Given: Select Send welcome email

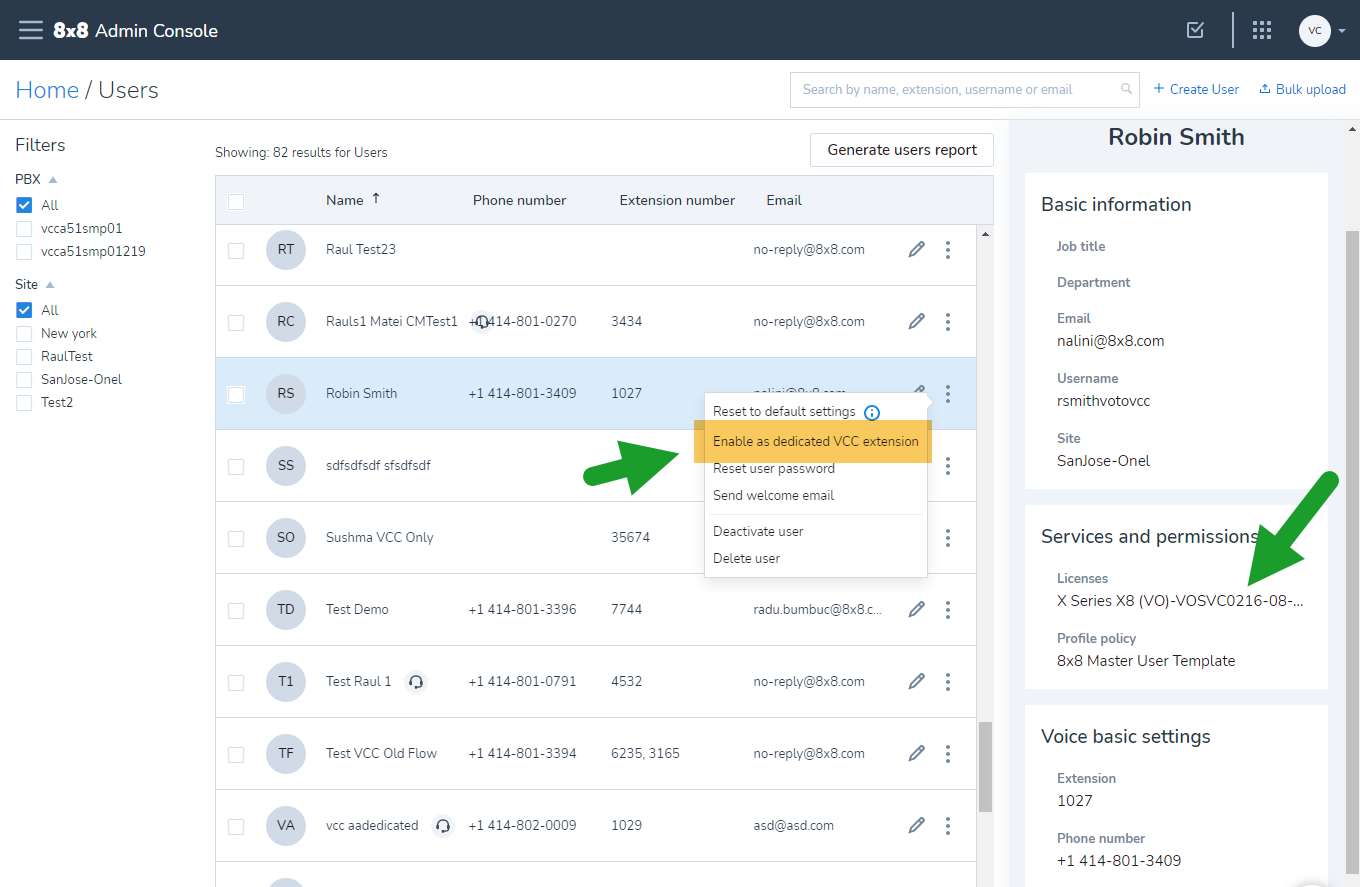Looking at the screenshot, I should point(773,495).
